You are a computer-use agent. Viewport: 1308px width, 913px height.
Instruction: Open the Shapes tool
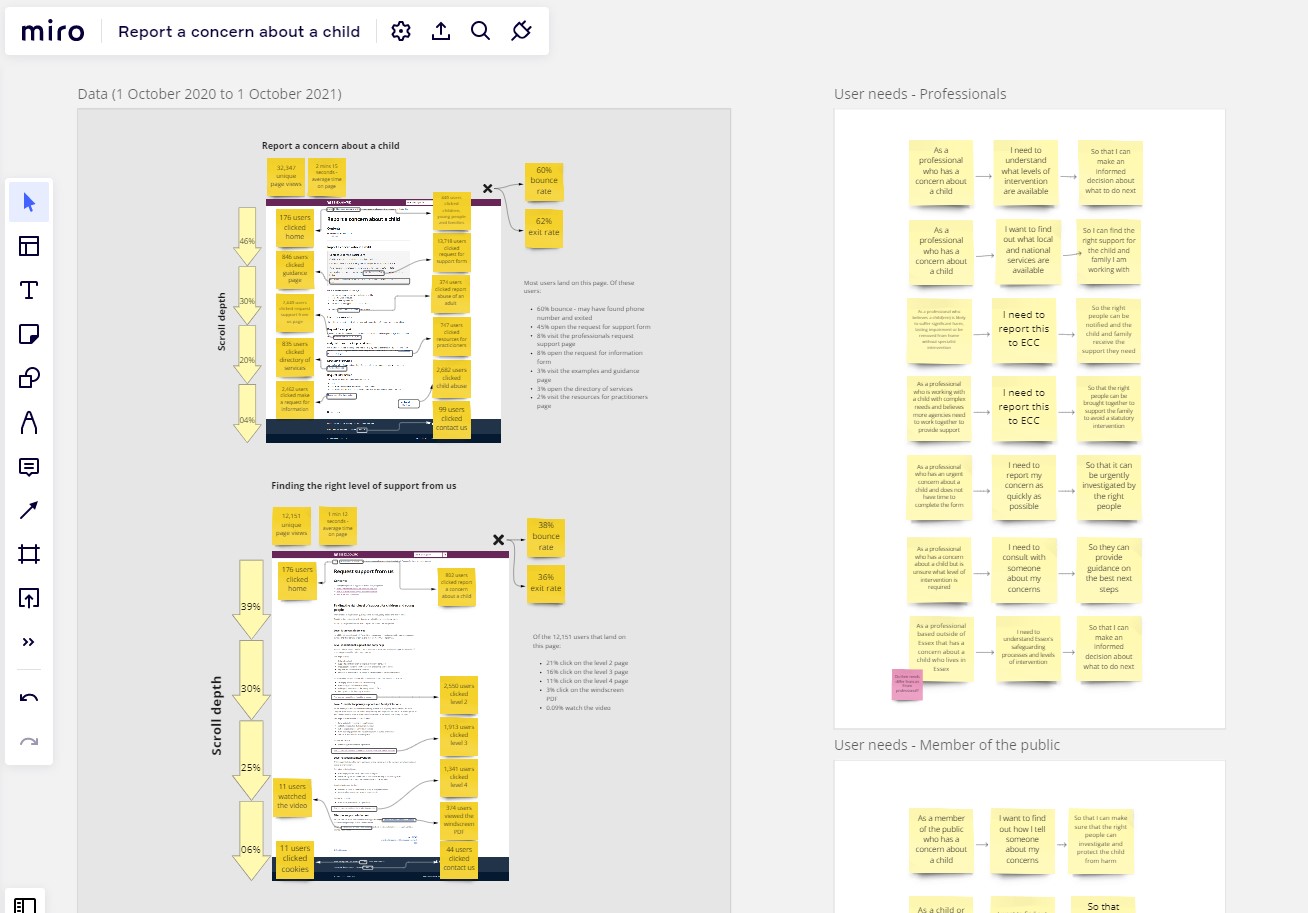pyautogui.click(x=29, y=378)
